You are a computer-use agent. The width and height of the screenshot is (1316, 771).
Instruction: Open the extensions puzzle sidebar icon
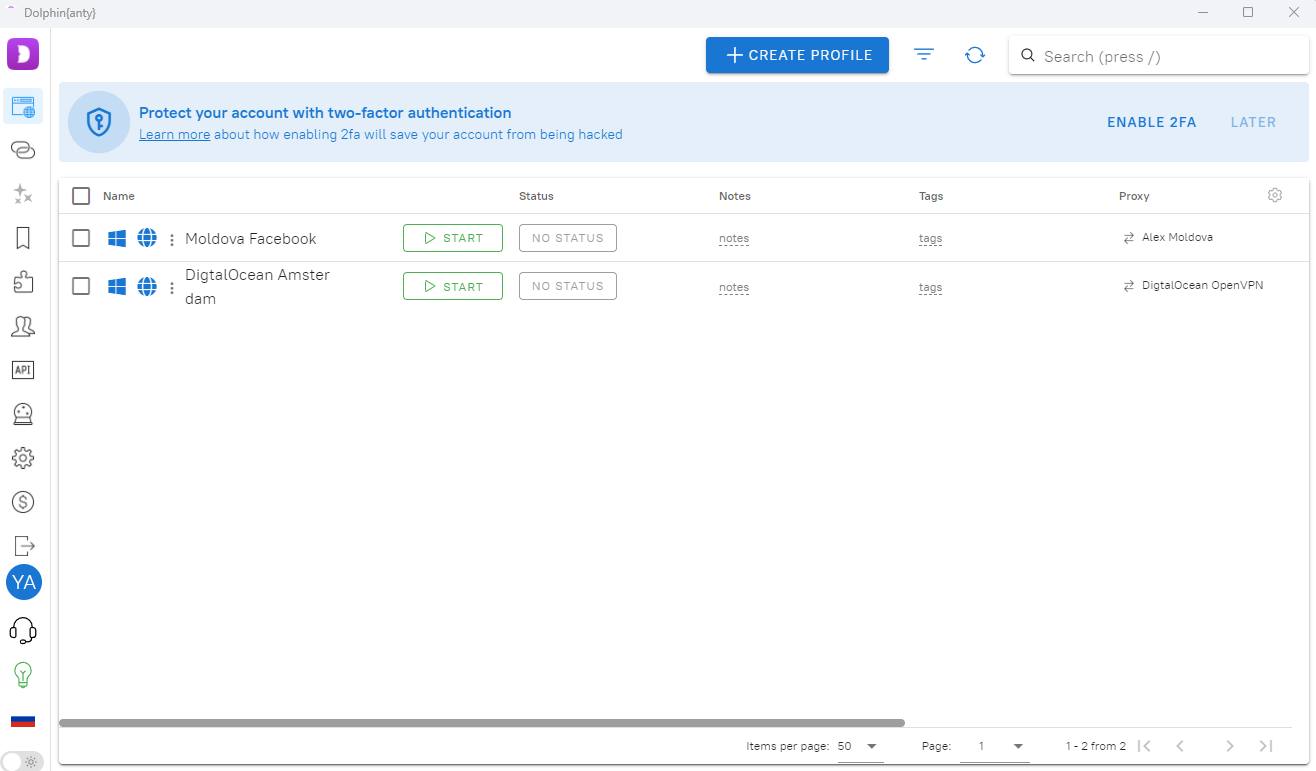tap(23, 282)
